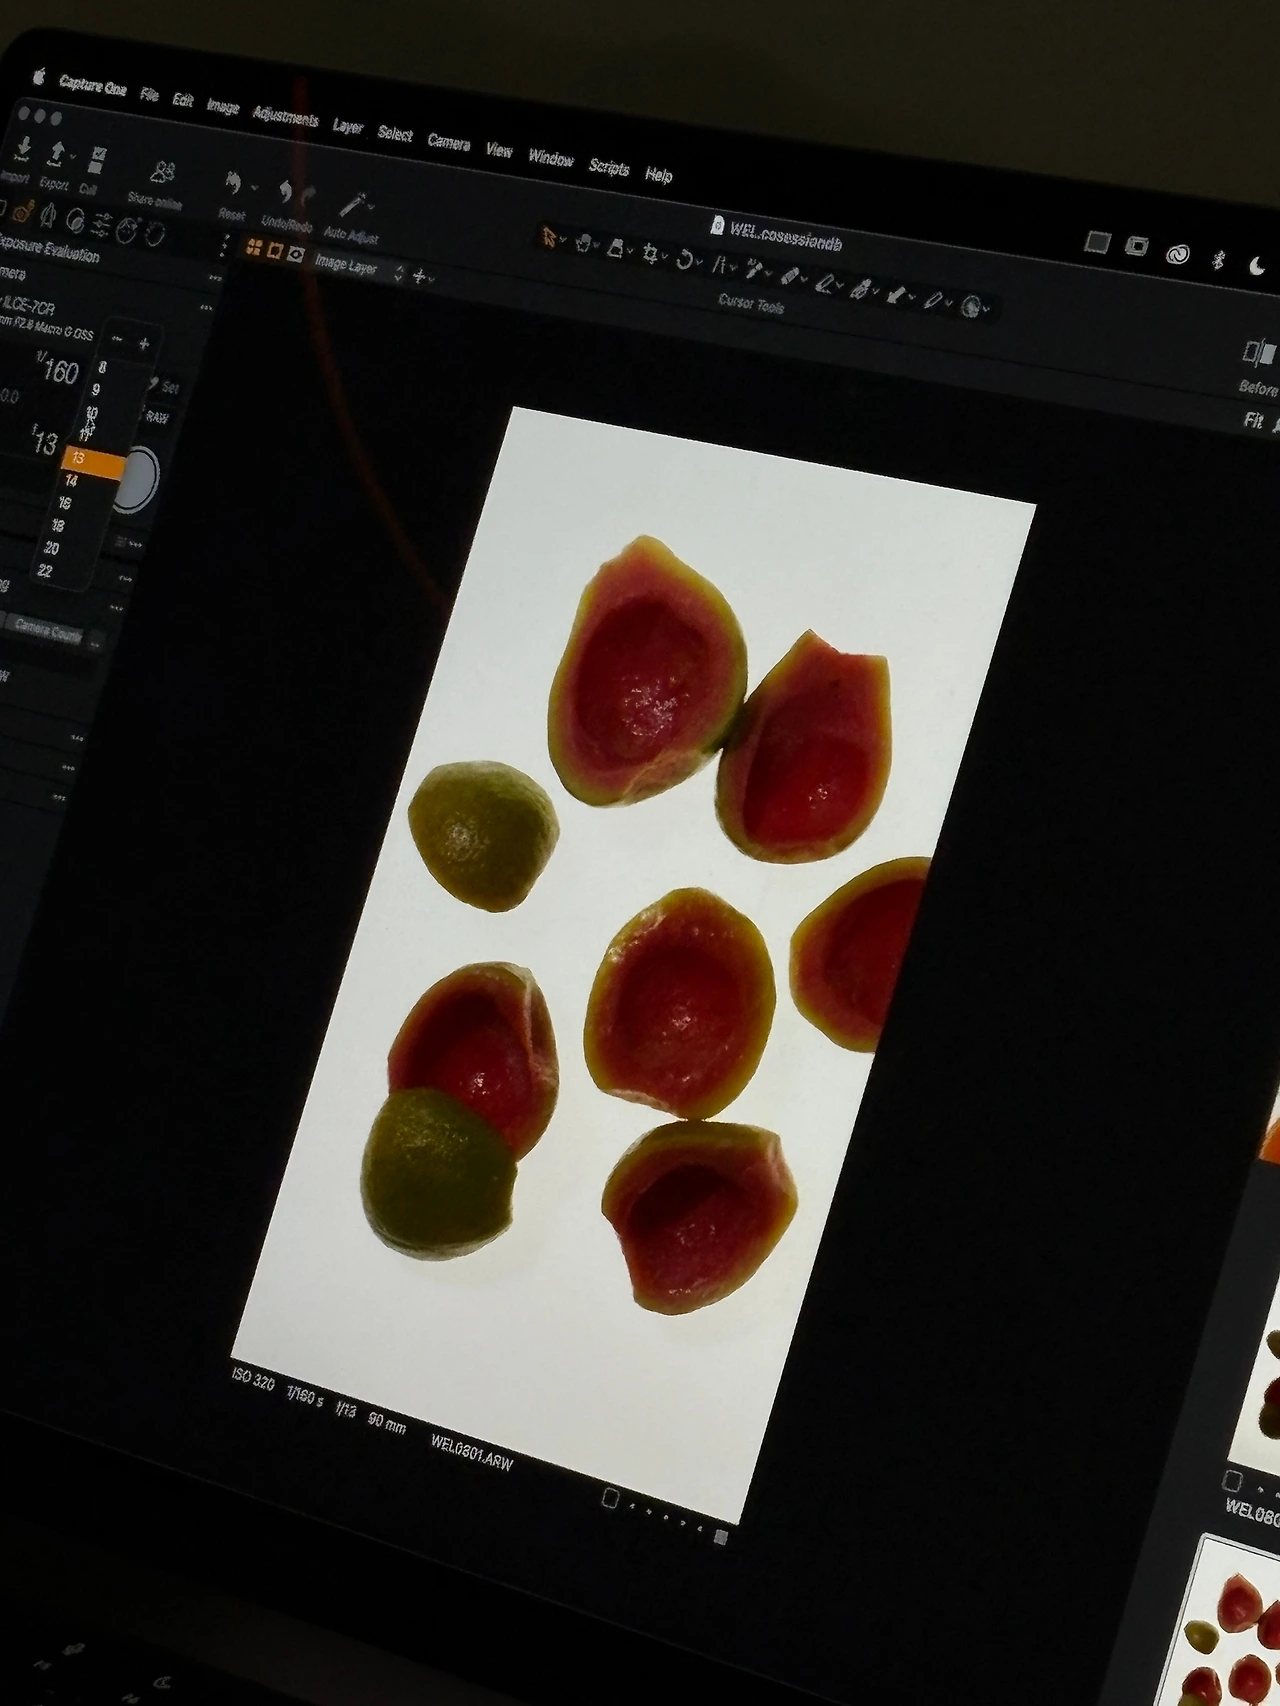The height and width of the screenshot is (1706, 1280).
Task: Select the Rotate cursor tool
Action: tap(684, 259)
